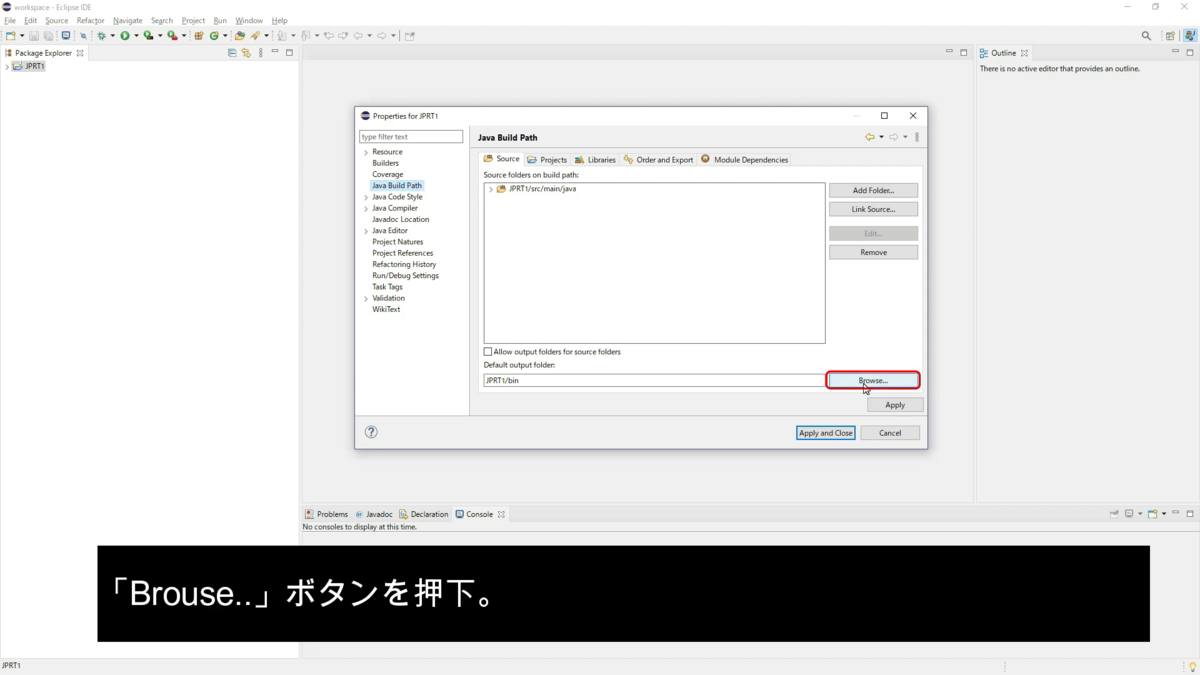Image resolution: width=1200 pixels, height=675 pixels.
Task: Open the Project menu
Action: click(x=193, y=20)
